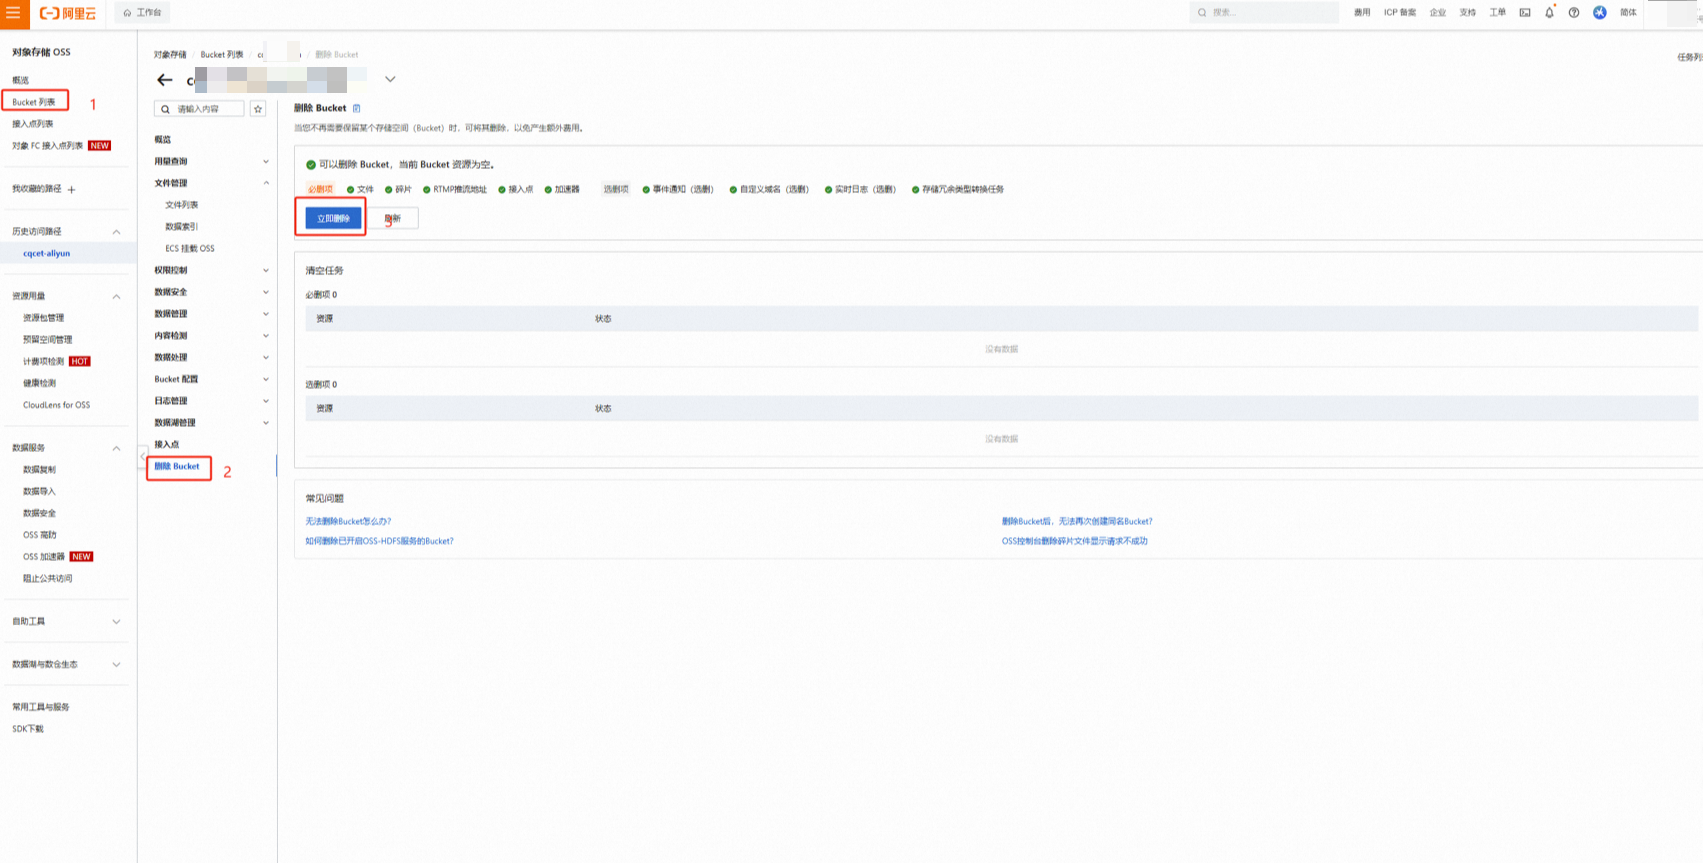Image resolution: width=1703 pixels, height=863 pixels.
Task: Open 预留空间管理
Action: pyautogui.click(x=48, y=340)
